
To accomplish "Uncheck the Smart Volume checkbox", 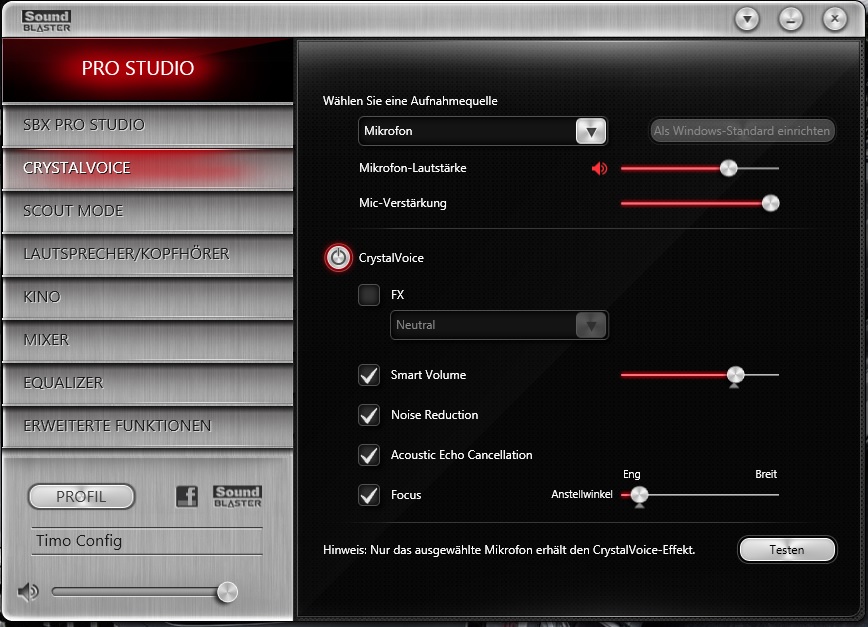I will [x=369, y=375].
